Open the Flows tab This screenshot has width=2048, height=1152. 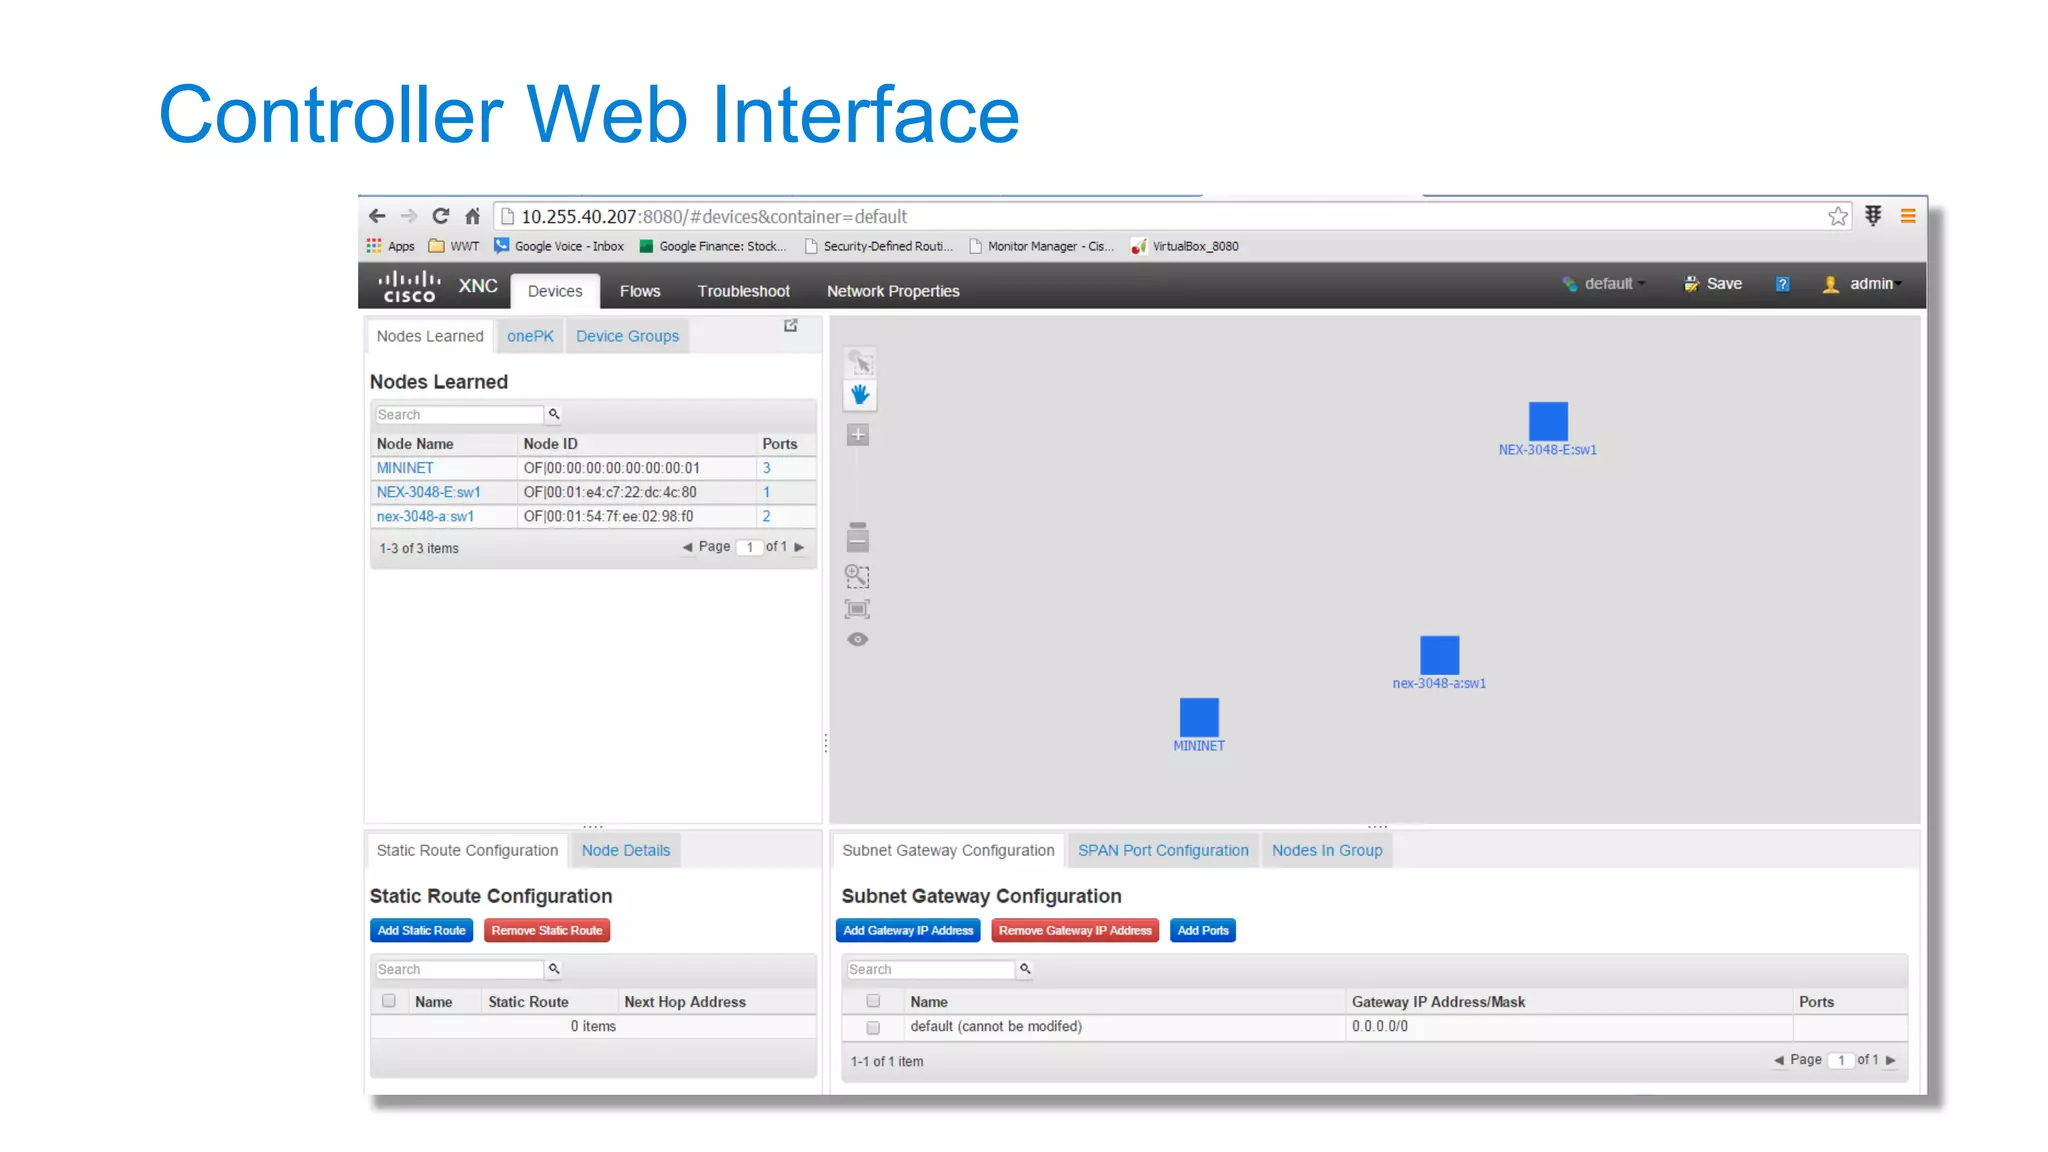point(640,291)
